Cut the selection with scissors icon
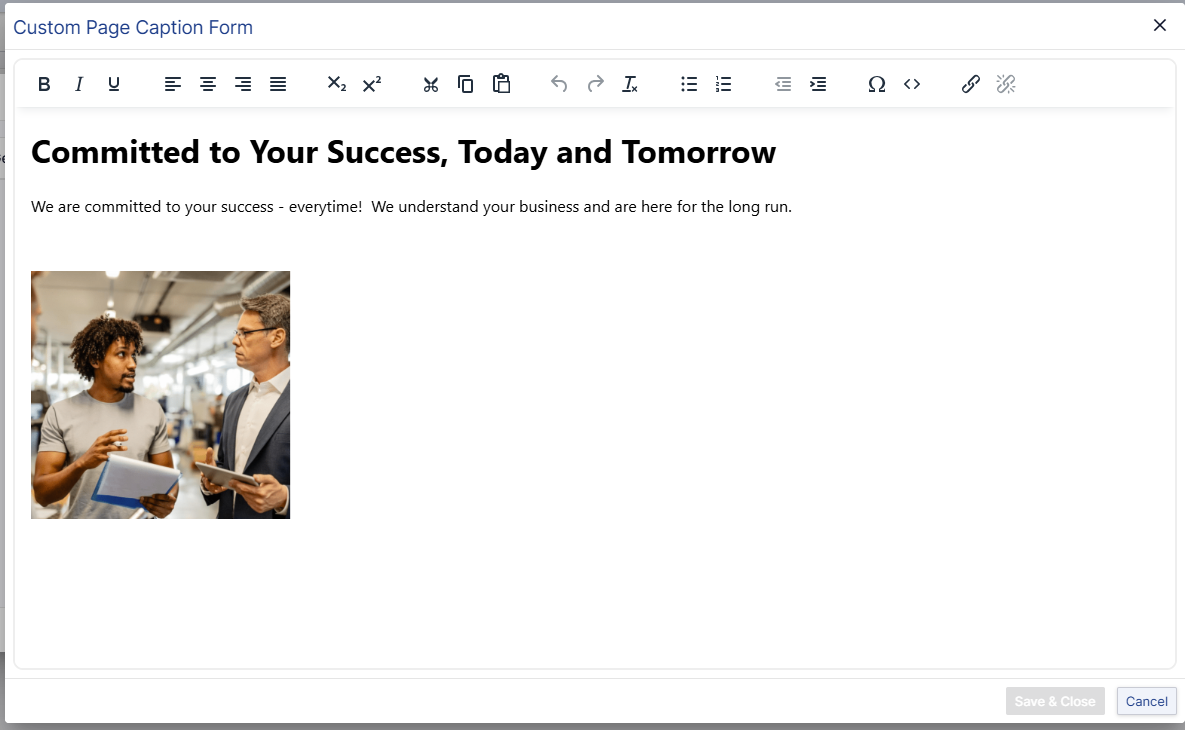This screenshot has height=730, width=1185. [431, 84]
